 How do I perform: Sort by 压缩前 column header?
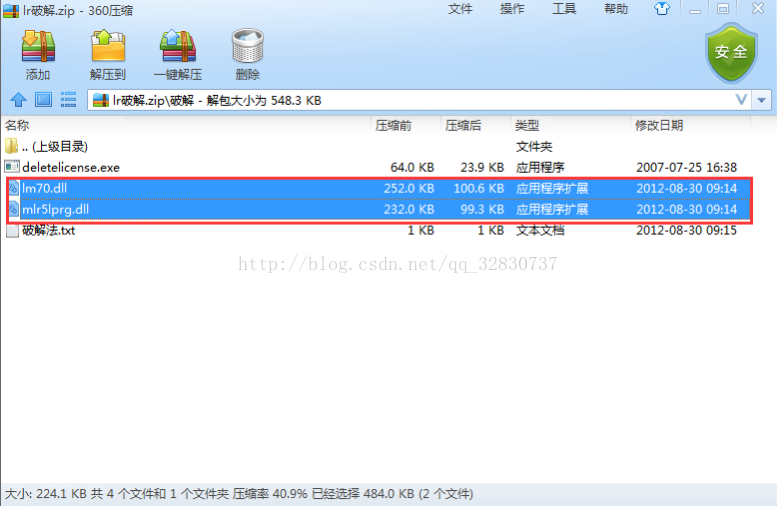pyautogui.click(x=393, y=125)
